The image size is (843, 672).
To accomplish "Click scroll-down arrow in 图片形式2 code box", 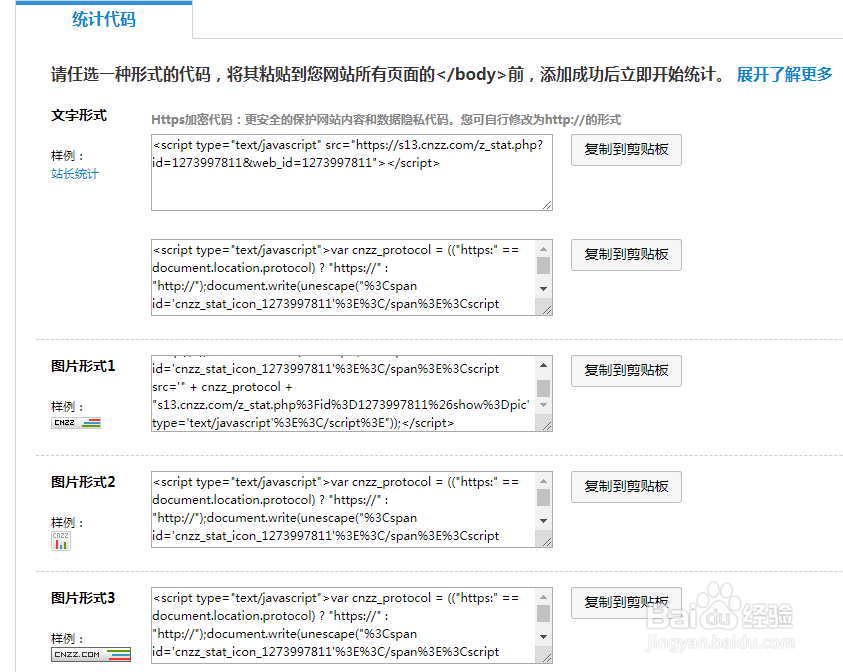I will [544, 521].
